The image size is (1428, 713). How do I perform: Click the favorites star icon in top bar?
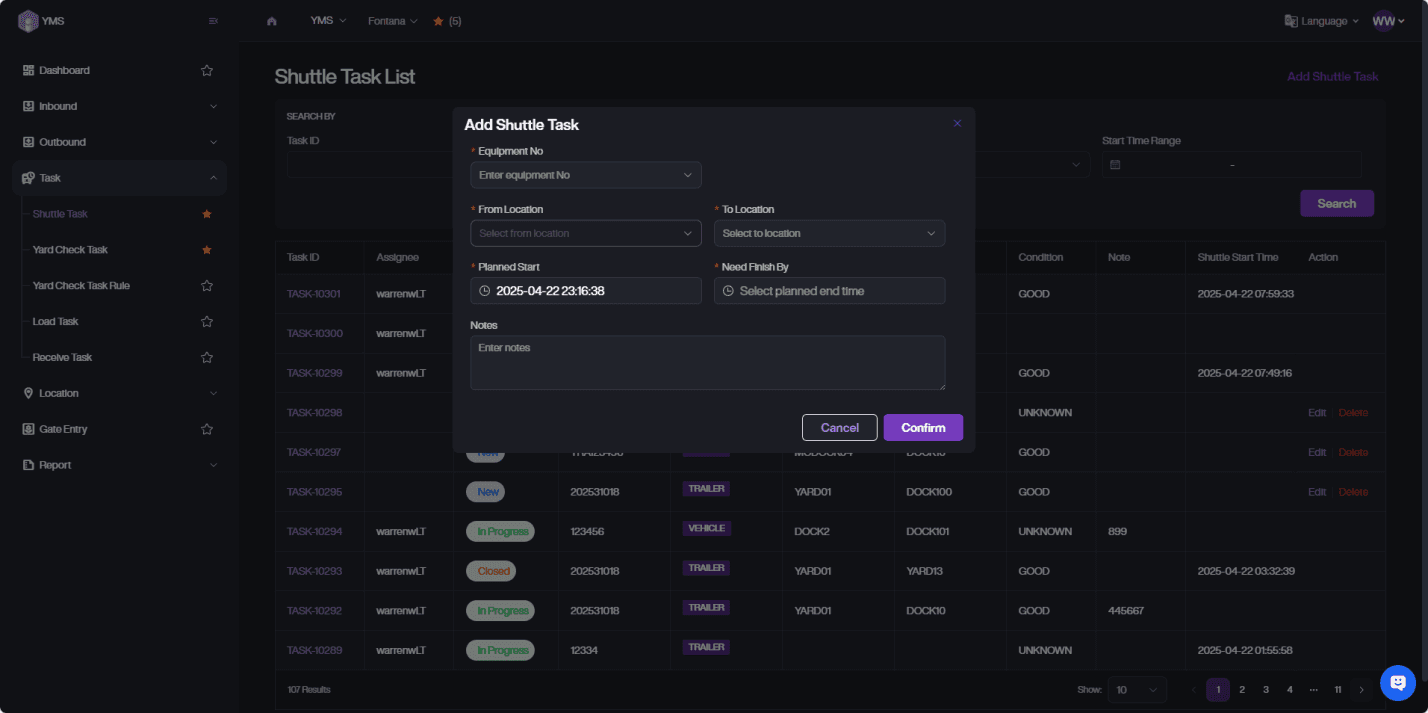click(438, 21)
